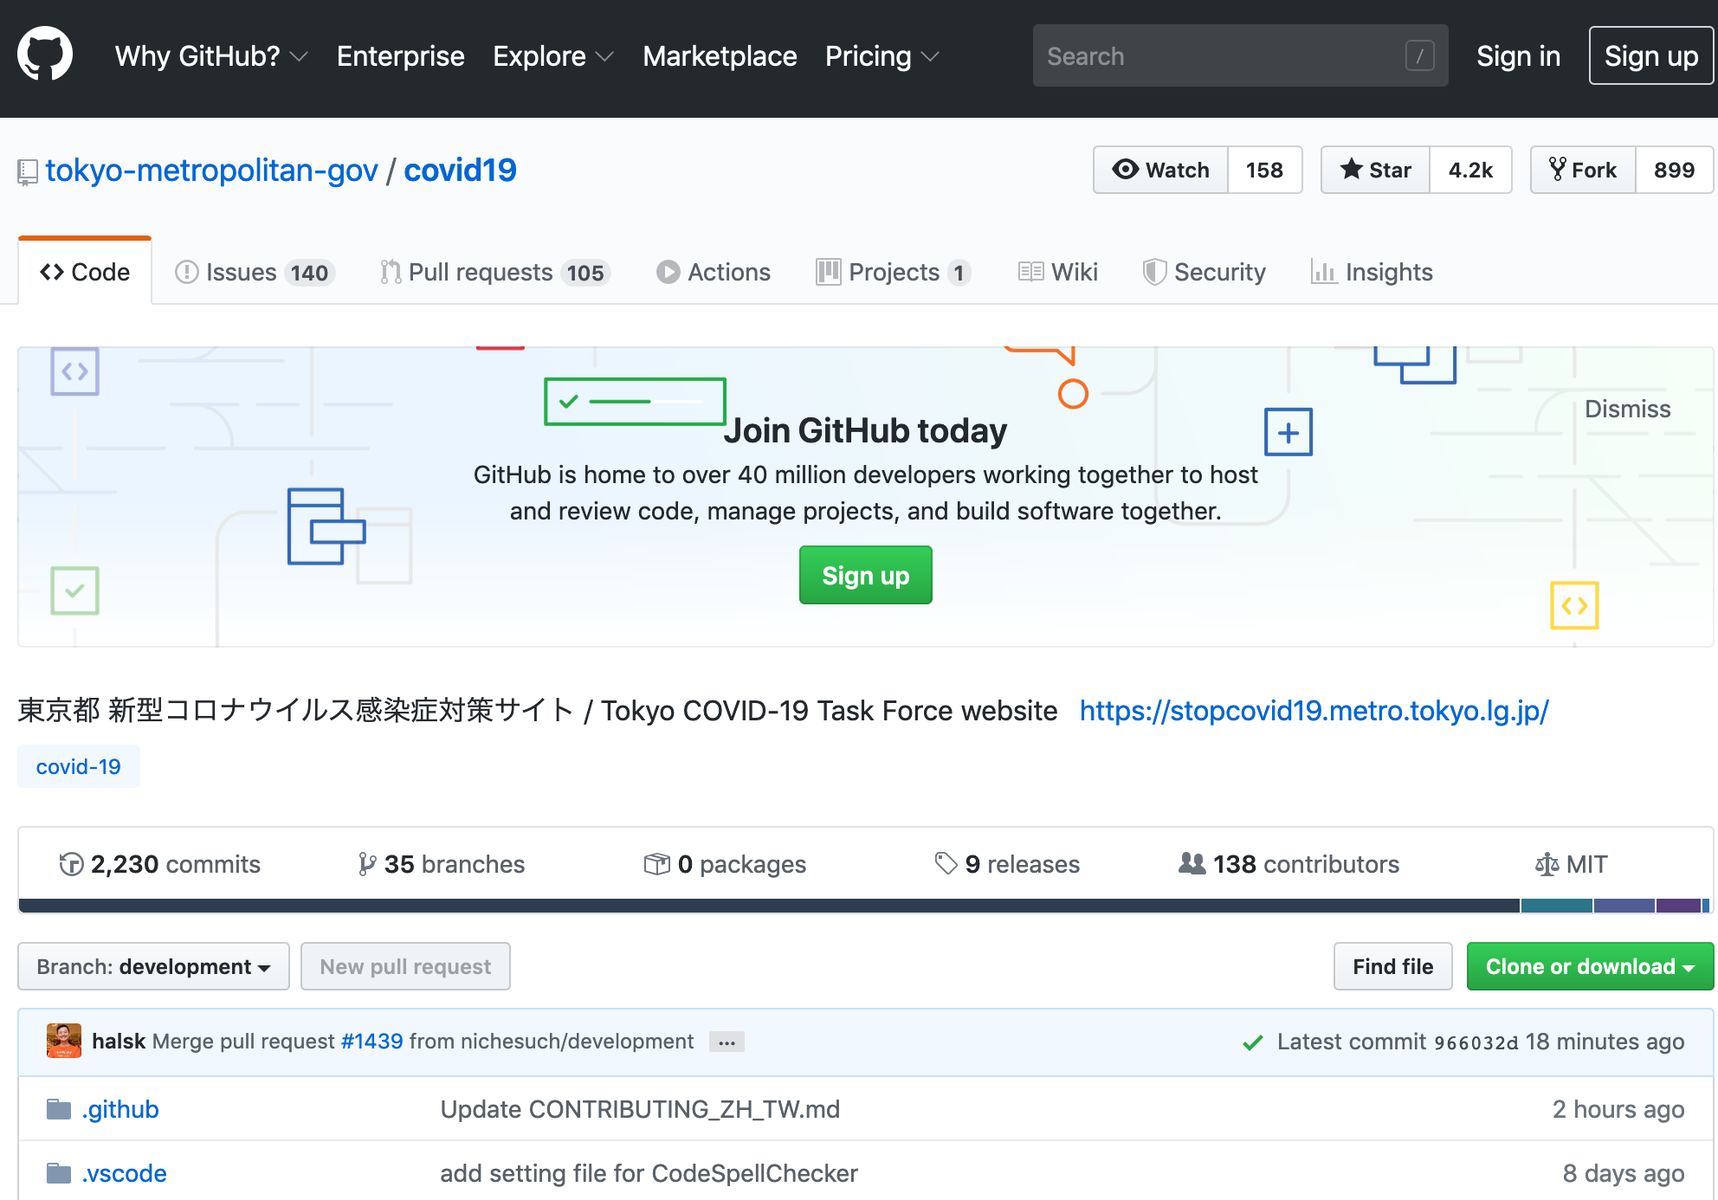Click green Sign up in the banner
1718x1200 pixels.
click(865, 575)
